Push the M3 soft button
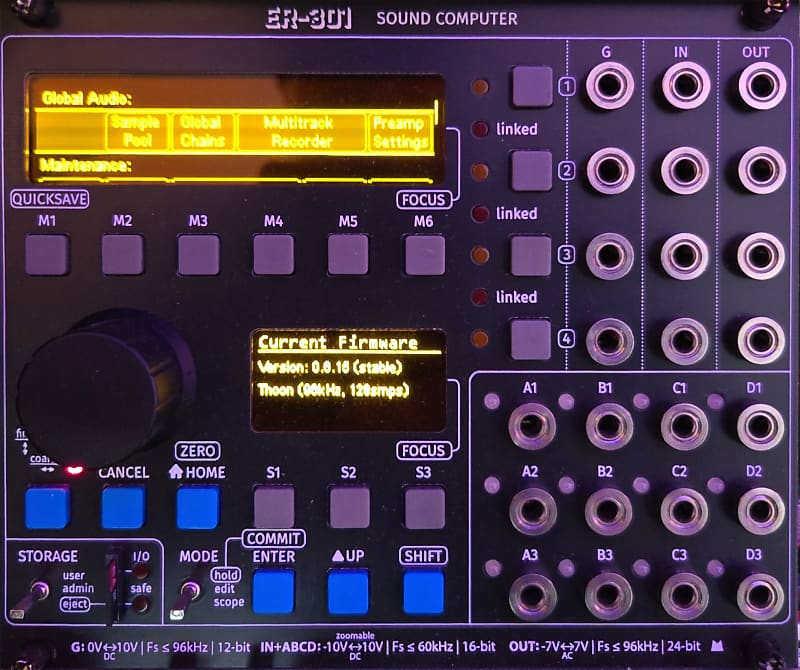 (198, 254)
